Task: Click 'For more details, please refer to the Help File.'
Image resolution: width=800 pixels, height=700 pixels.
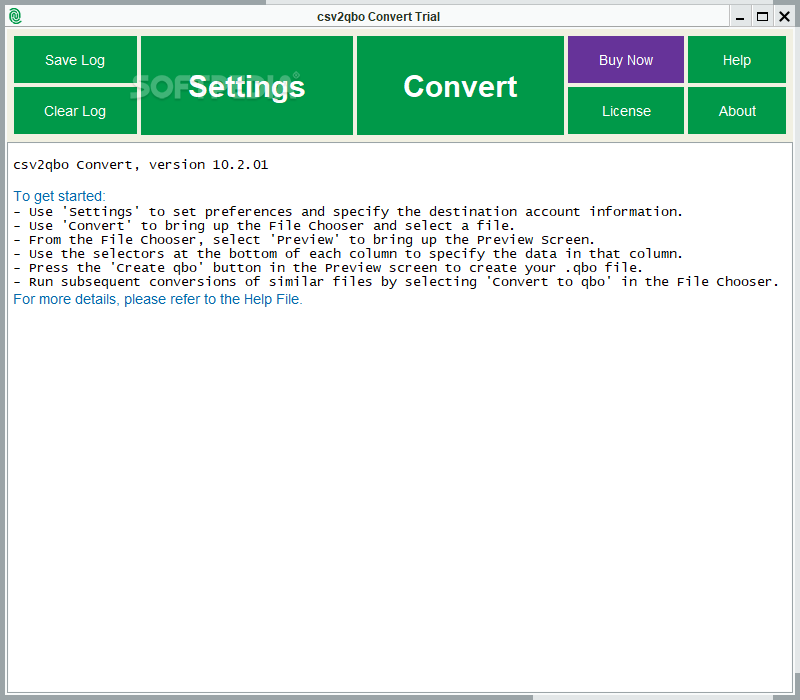Action: (158, 299)
